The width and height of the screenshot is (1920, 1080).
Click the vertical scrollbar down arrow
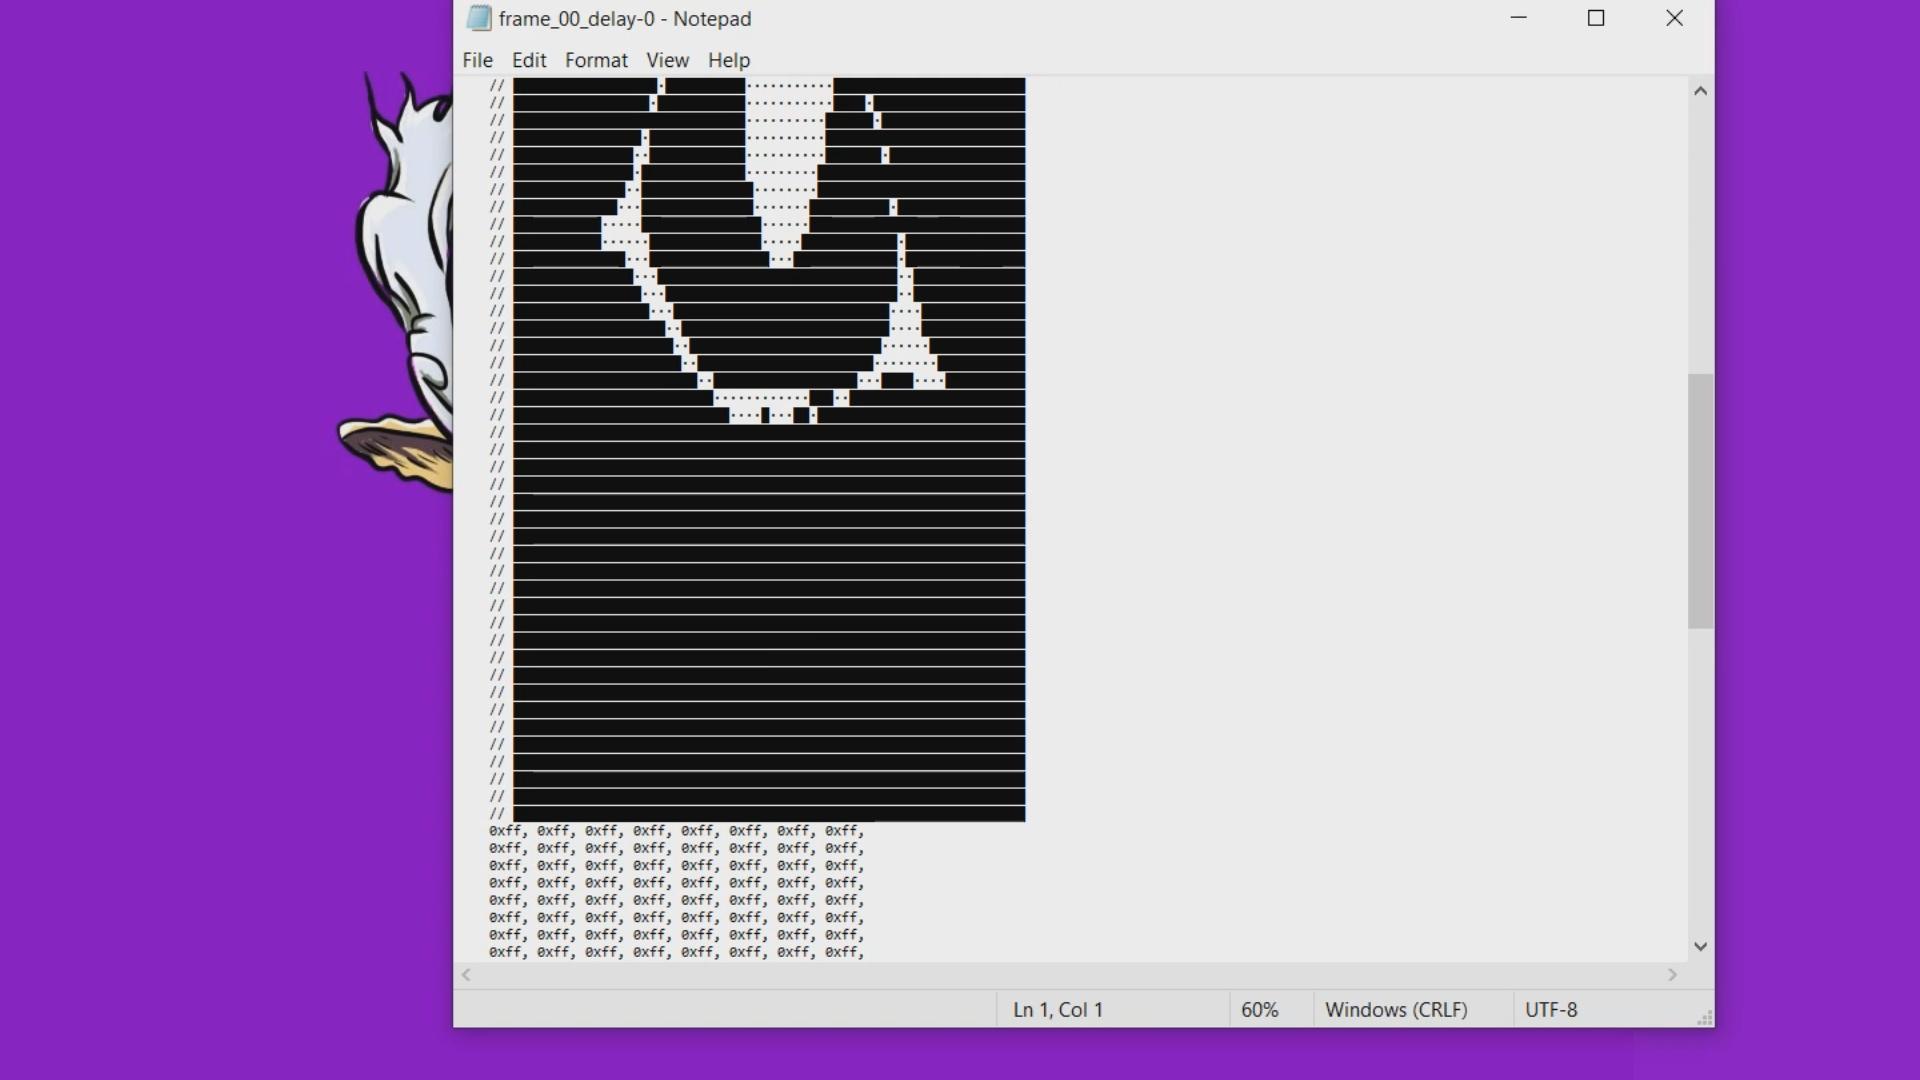coord(1700,946)
